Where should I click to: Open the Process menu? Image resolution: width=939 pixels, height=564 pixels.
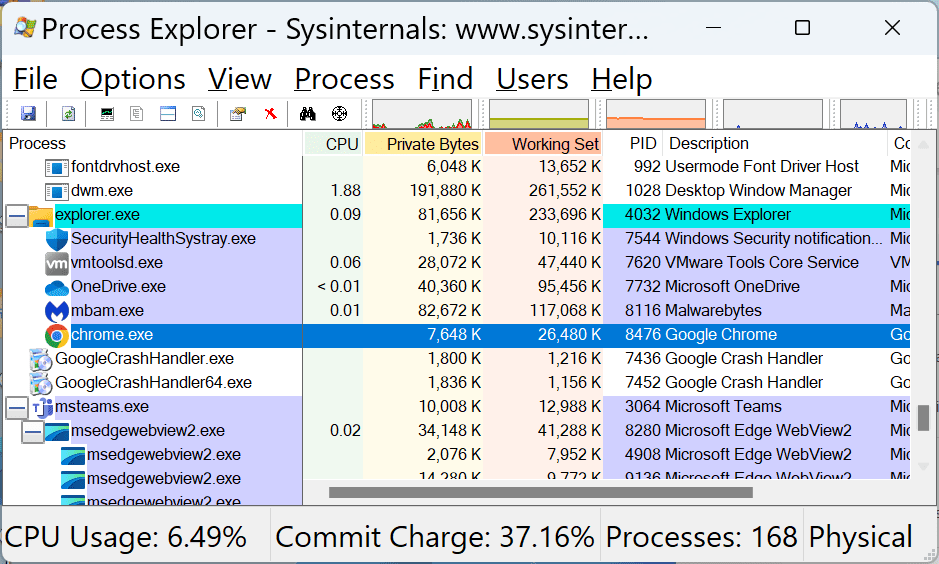click(x=344, y=79)
